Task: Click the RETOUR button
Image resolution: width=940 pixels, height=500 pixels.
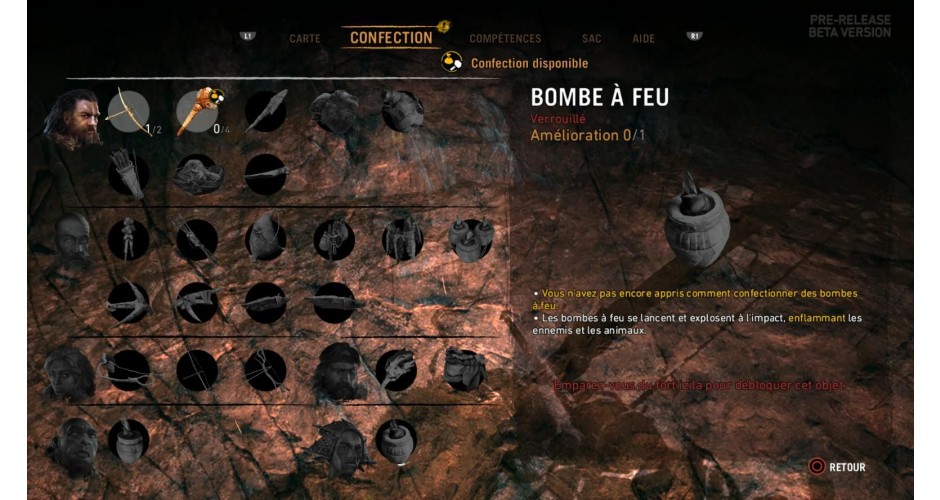Action: 837,467
